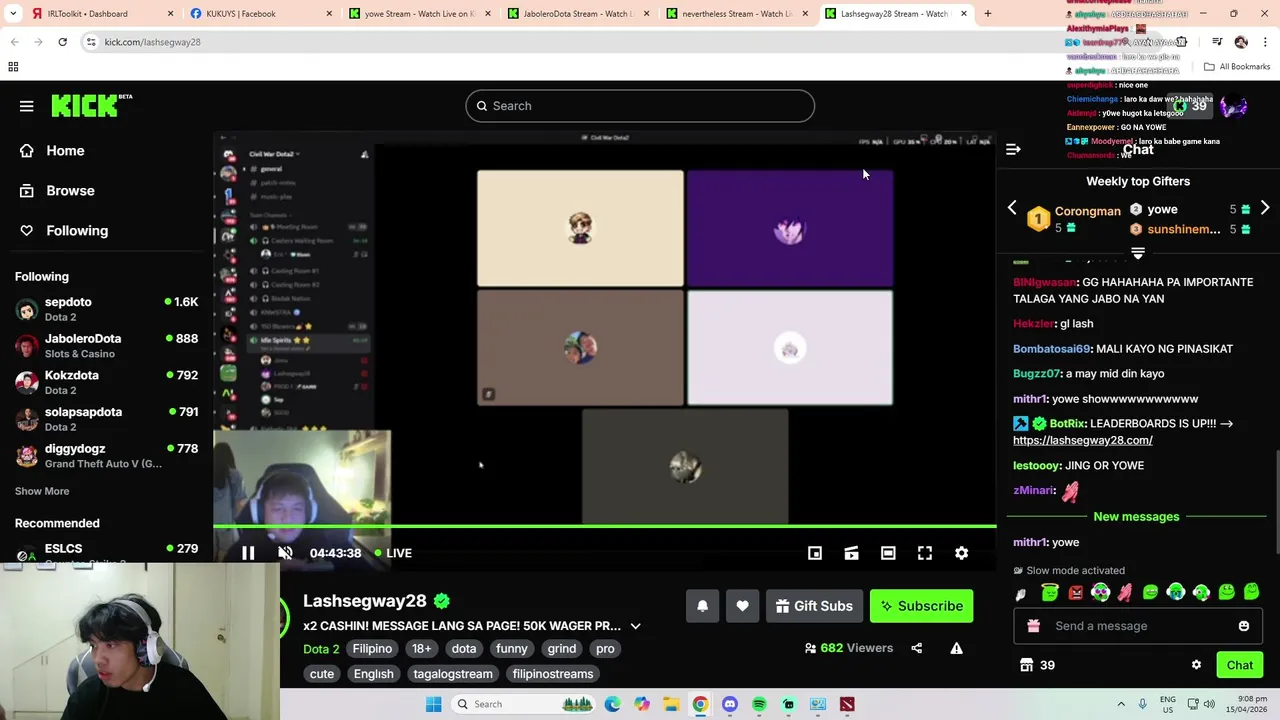
Task: Follow Lashsegway28 using heart button
Action: click(742, 606)
